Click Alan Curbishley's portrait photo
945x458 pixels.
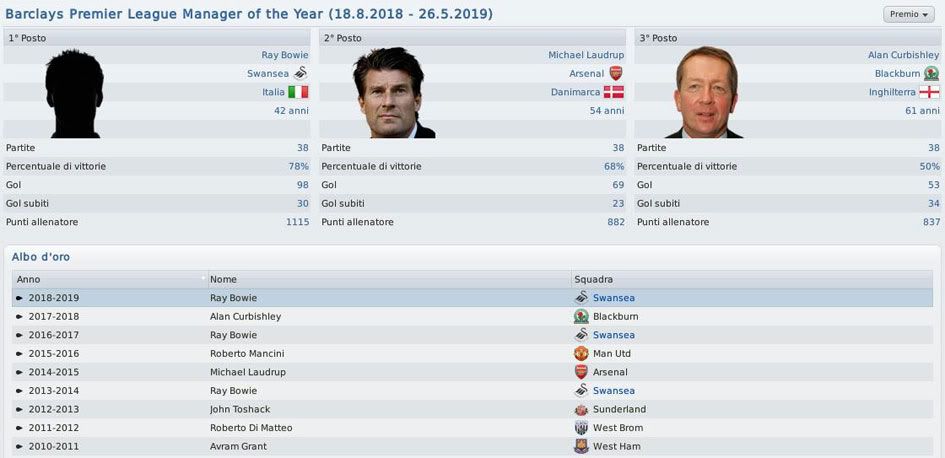[x=706, y=92]
